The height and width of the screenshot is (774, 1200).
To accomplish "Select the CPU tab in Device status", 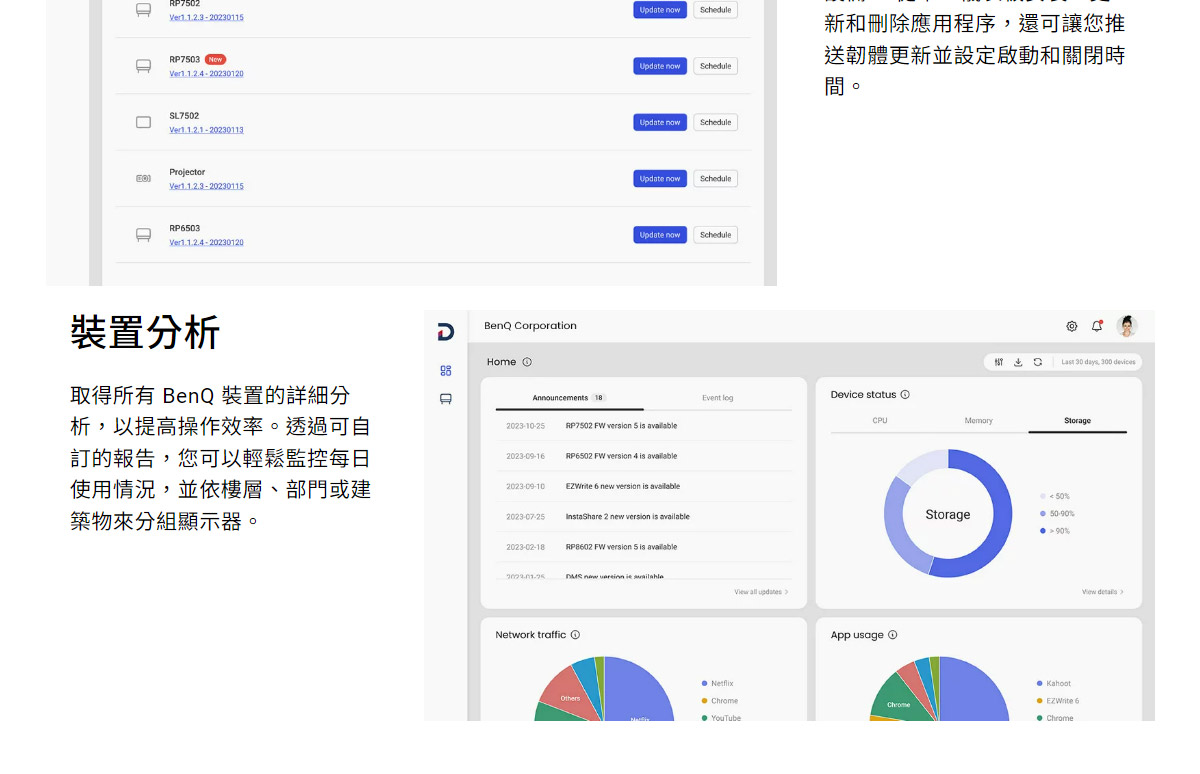I will tap(880, 421).
